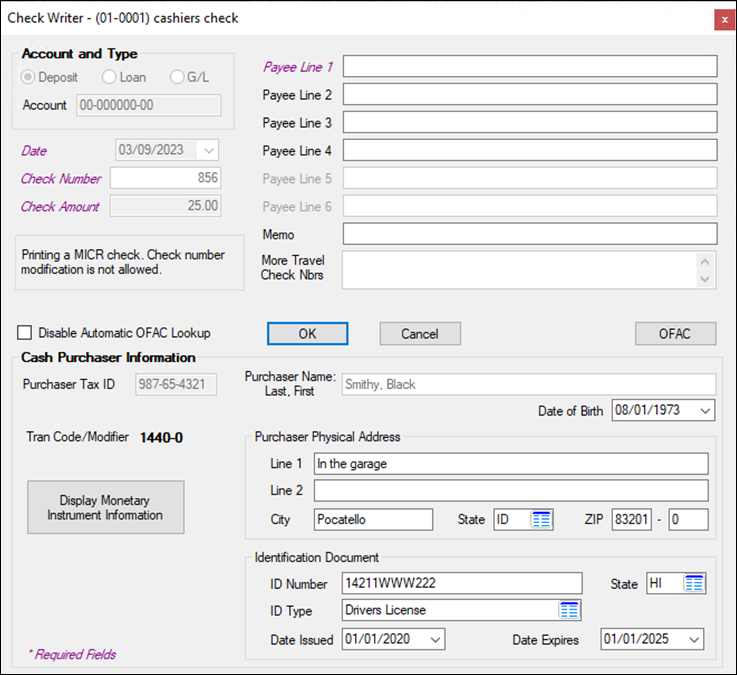Image resolution: width=737 pixels, height=675 pixels.
Task: Run the OFAC check button
Action: tap(675, 334)
